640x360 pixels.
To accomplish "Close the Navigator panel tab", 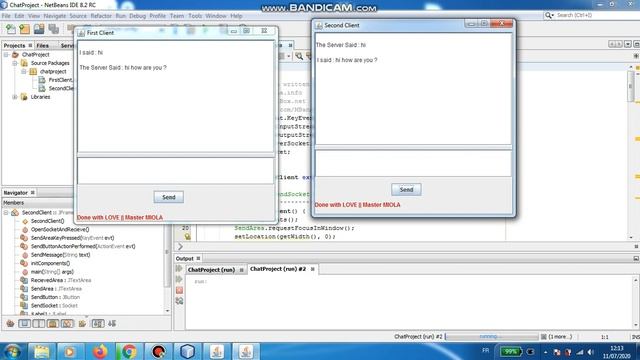I will tap(33, 193).
